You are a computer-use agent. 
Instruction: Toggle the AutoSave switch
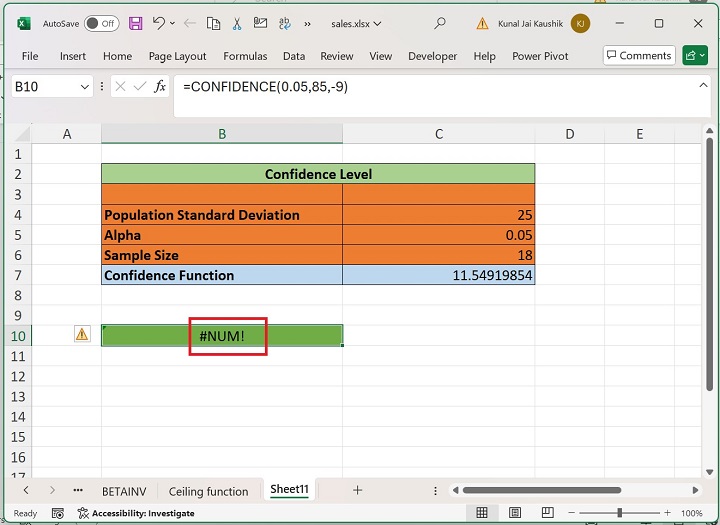(100, 23)
